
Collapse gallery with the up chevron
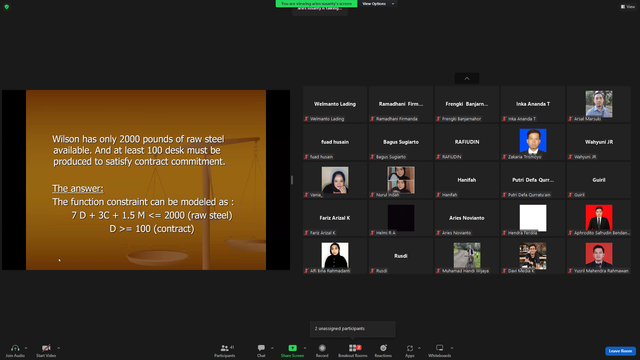tap(467, 78)
